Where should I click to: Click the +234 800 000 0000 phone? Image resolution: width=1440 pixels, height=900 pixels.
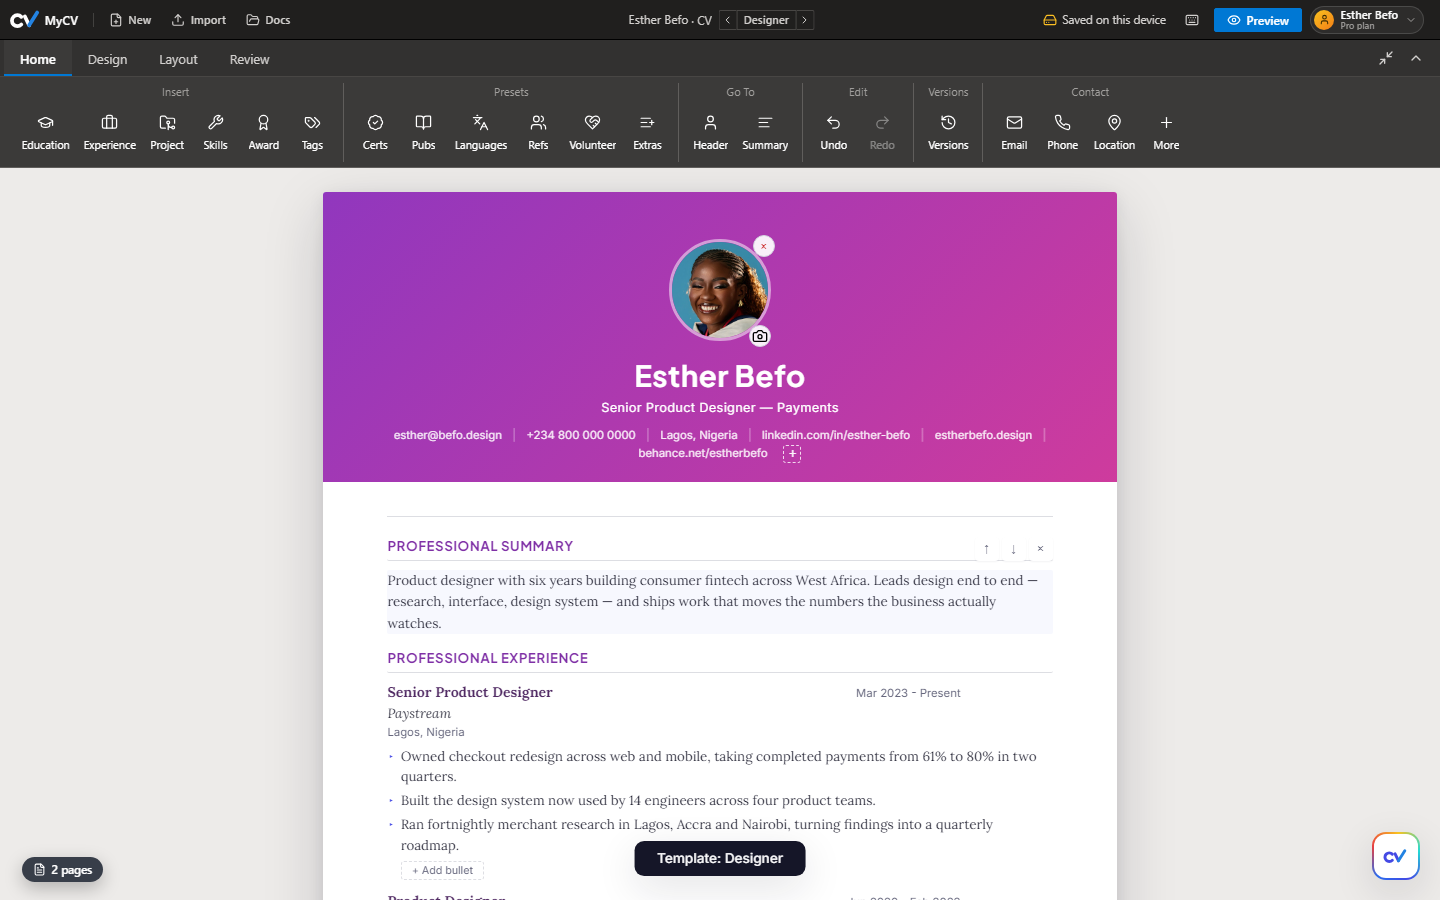[581, 435]
